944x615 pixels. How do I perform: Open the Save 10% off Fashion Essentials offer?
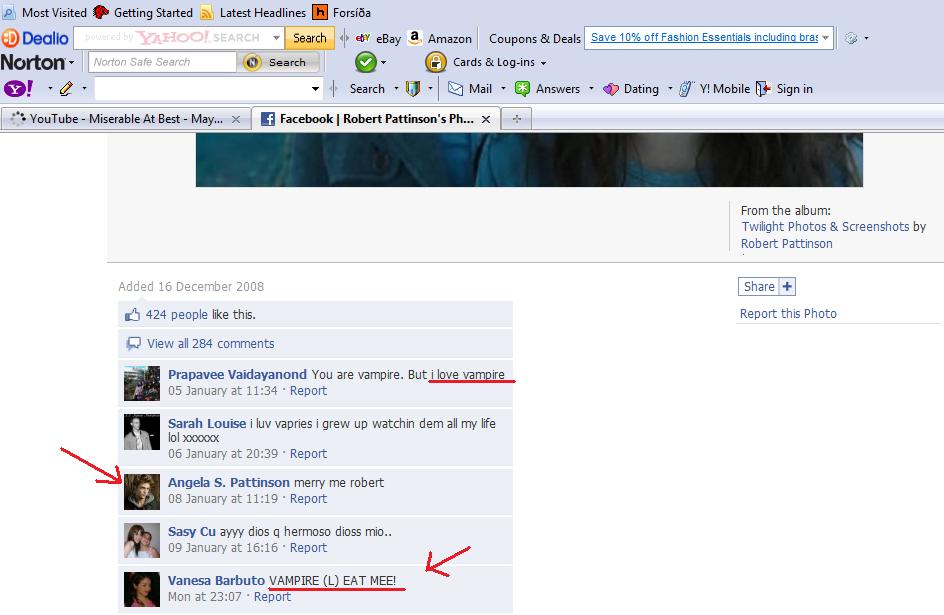pos(704,37)
